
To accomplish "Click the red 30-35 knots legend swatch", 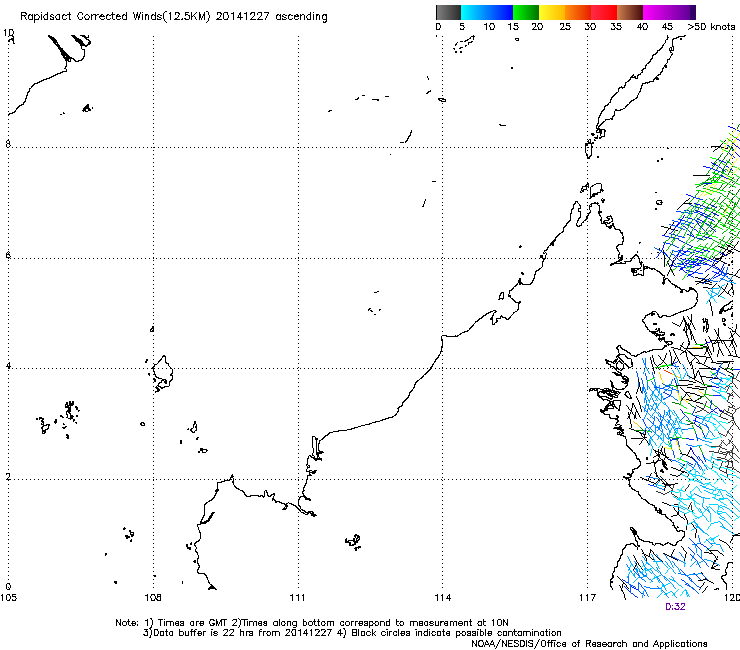I will tap(604, 12).
